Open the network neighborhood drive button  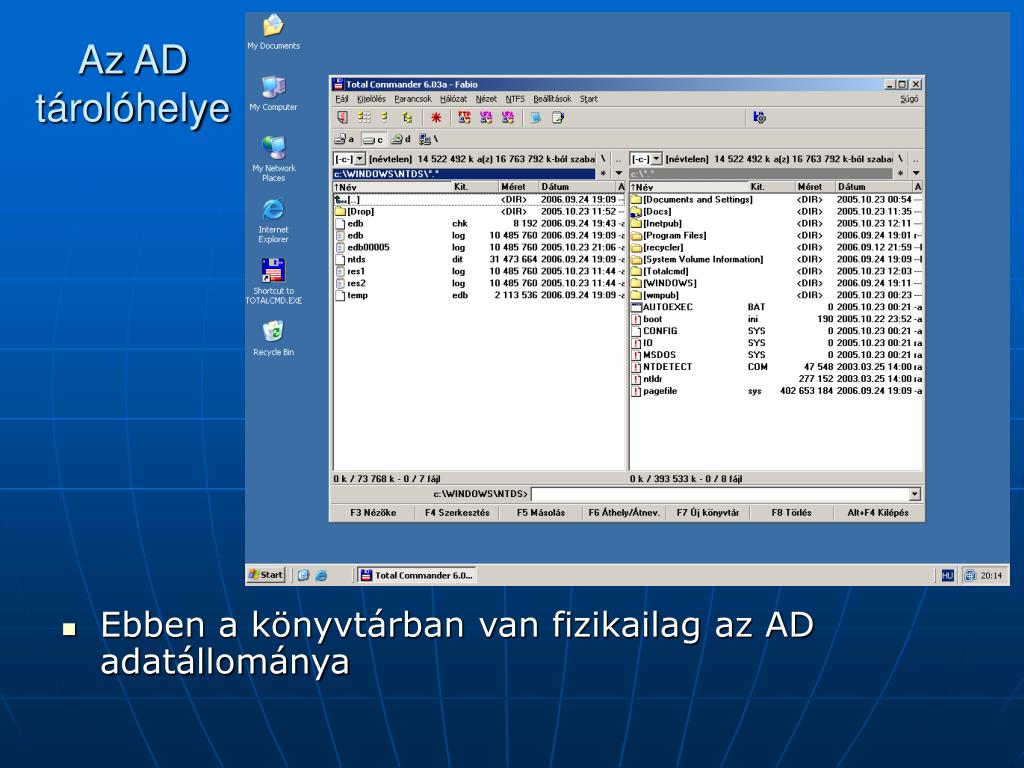coord(428,139)
